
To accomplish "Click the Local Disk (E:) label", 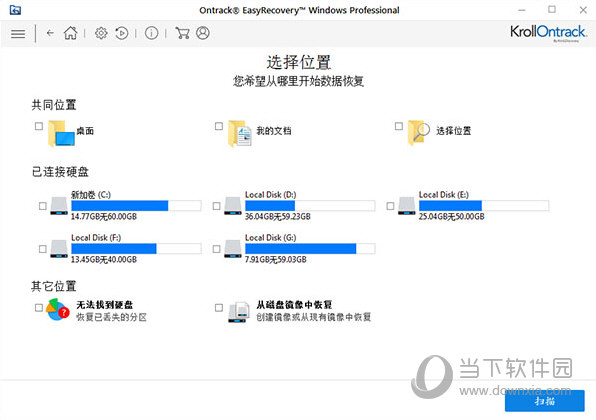I will tap(444, 195).
